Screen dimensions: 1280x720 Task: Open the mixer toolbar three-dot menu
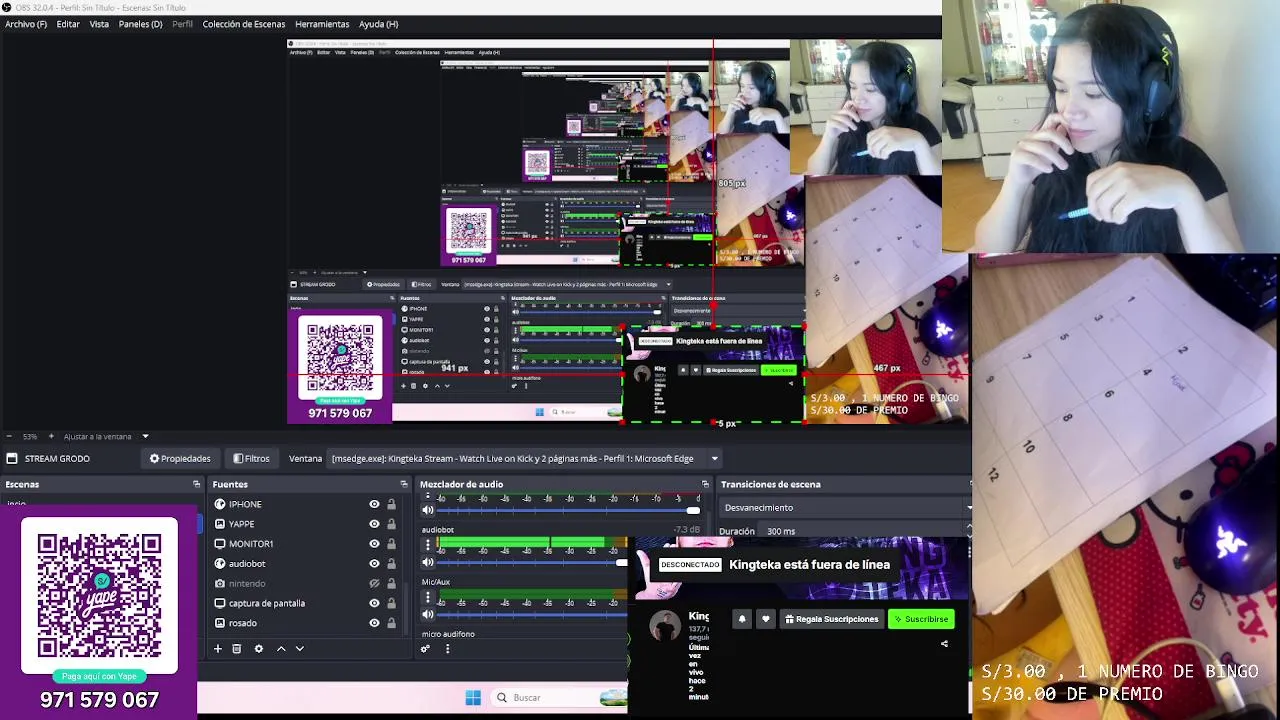447,649
